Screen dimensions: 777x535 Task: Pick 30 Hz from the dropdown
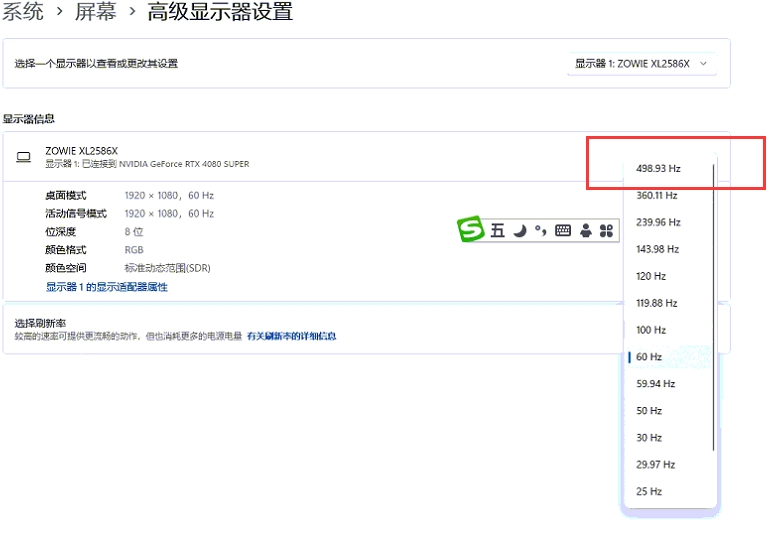[x=668, y=438]
